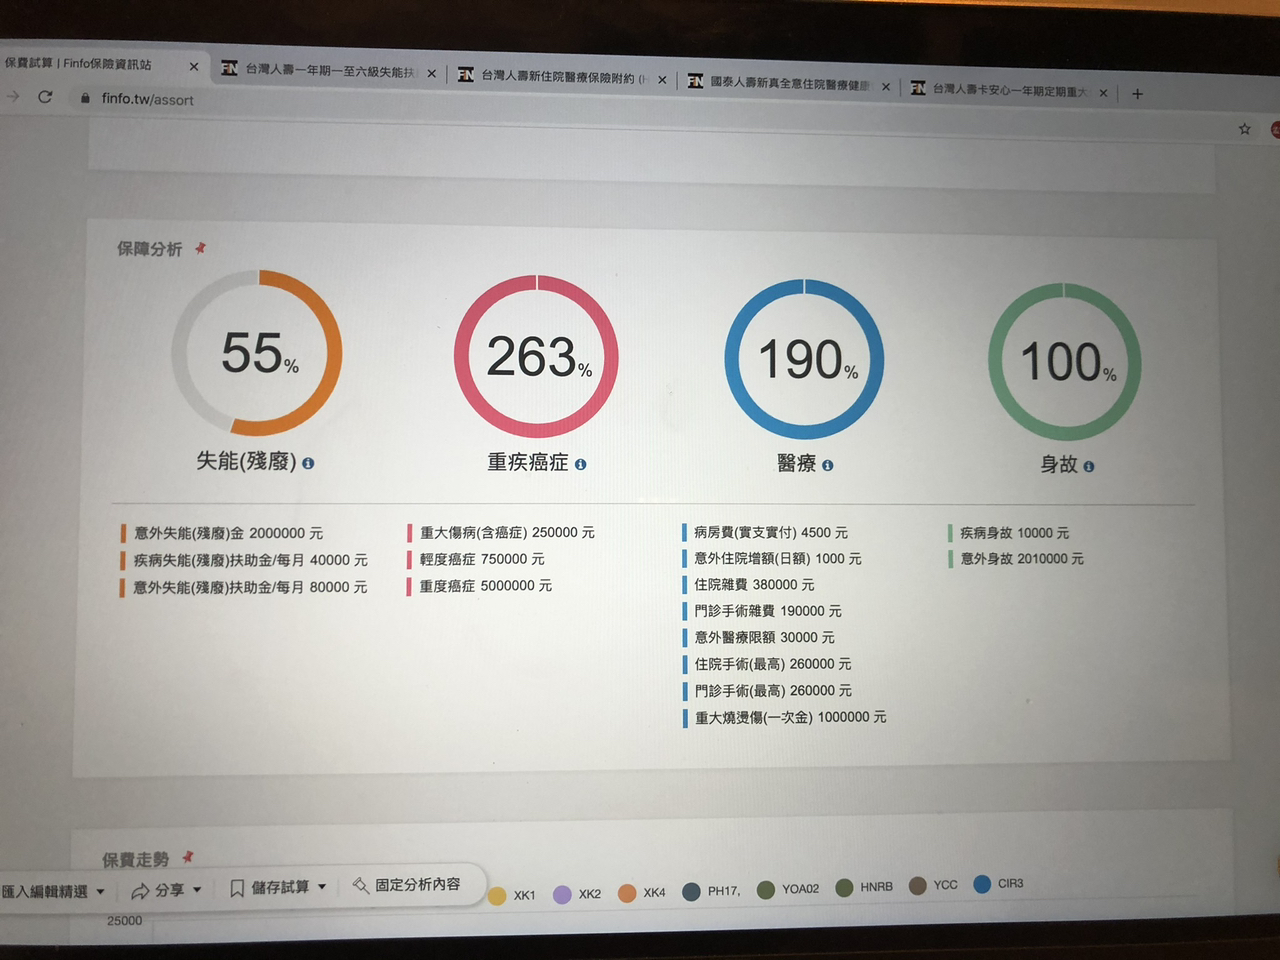Select the XK4 orange color dot
Image resolution: width=1280 pixels, height=960 pixels.
[x=628, y=891]
